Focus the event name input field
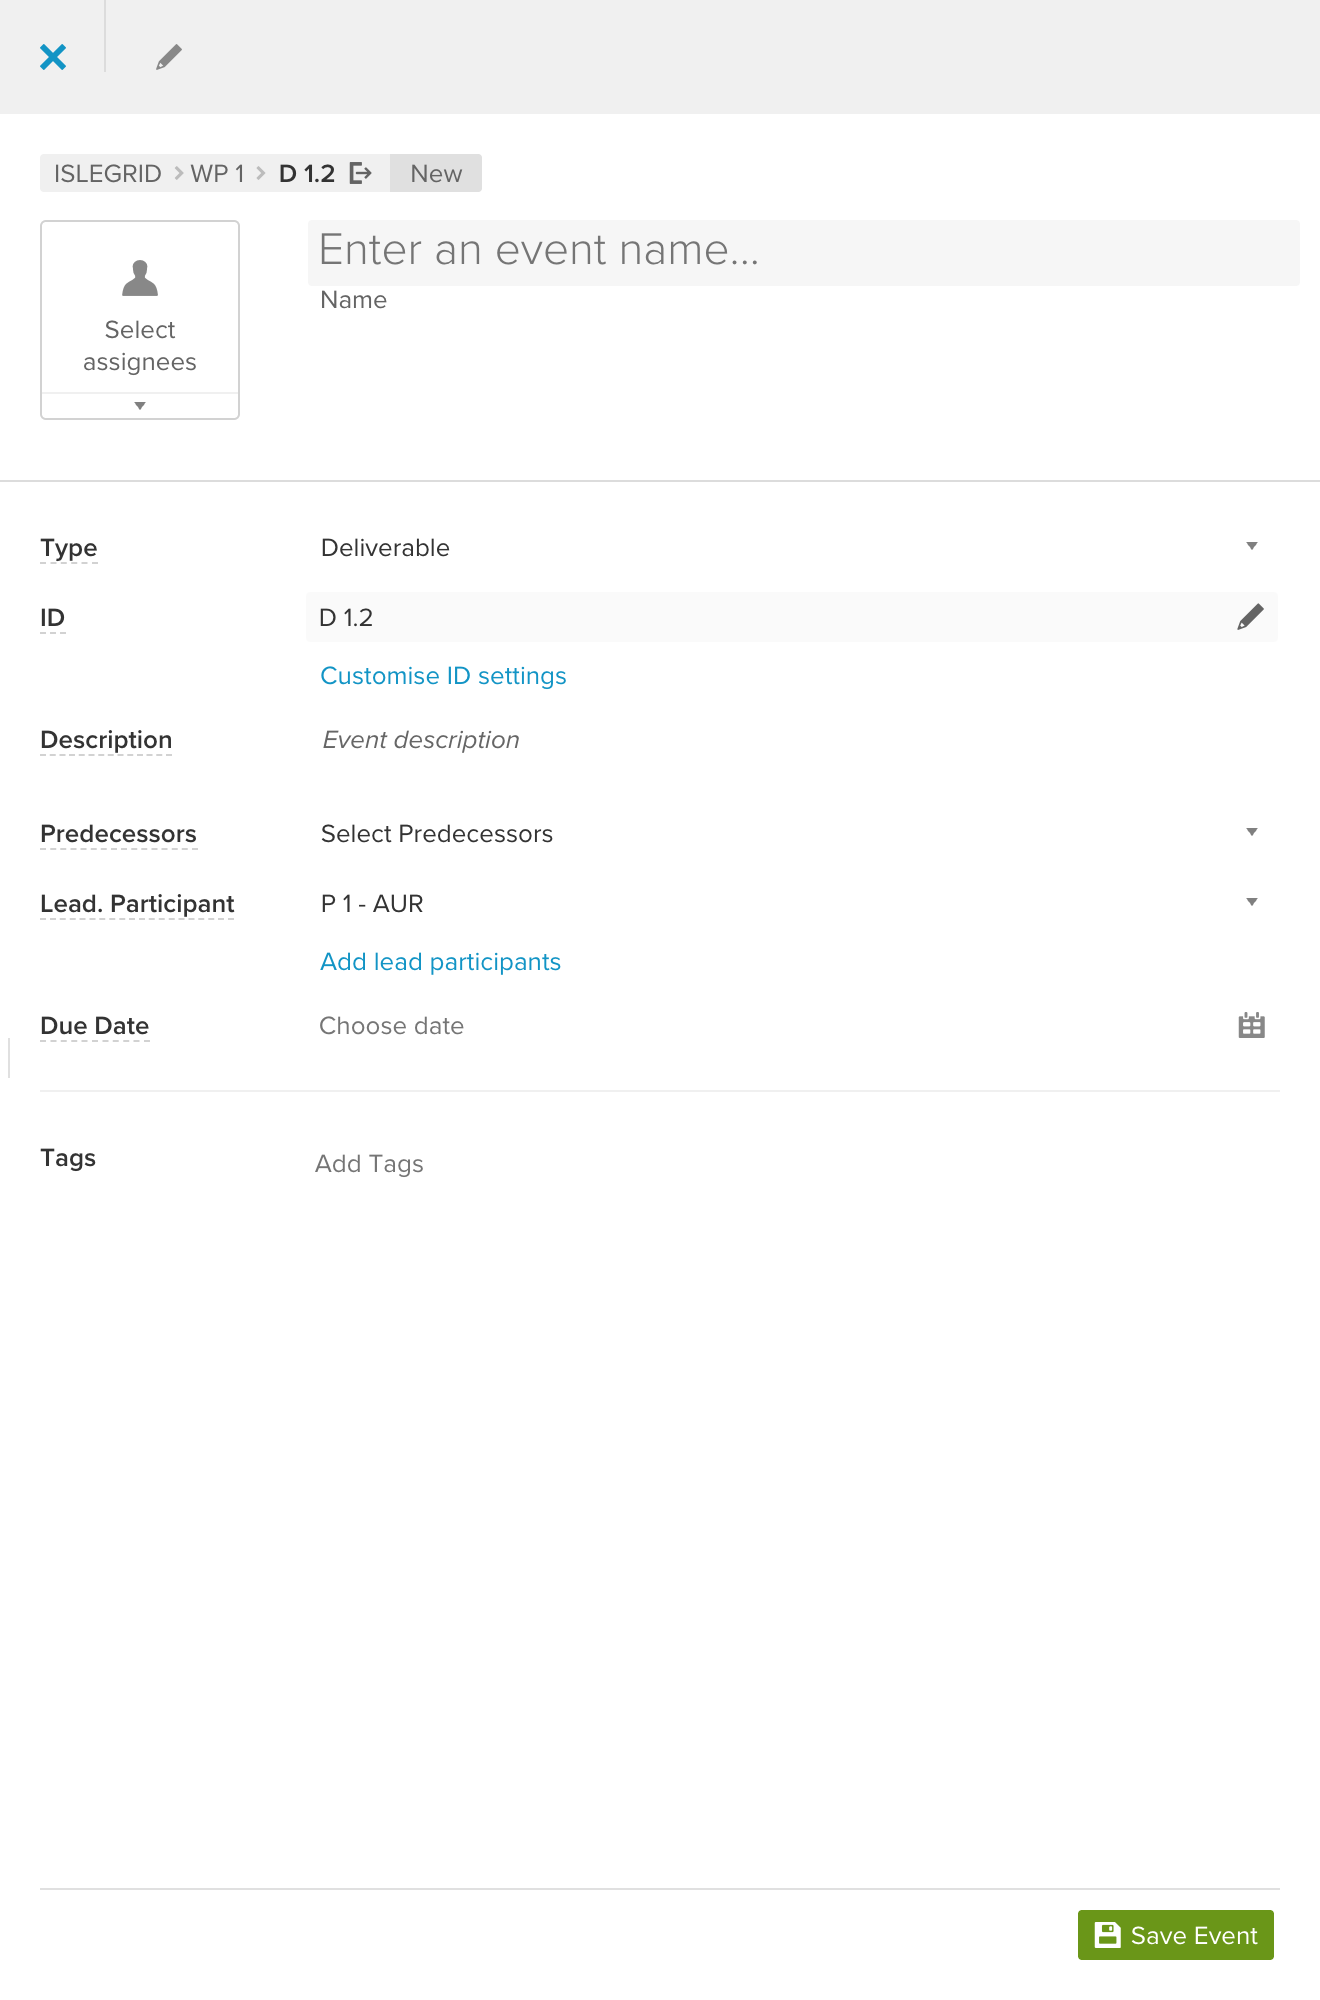 pos(804,253)
